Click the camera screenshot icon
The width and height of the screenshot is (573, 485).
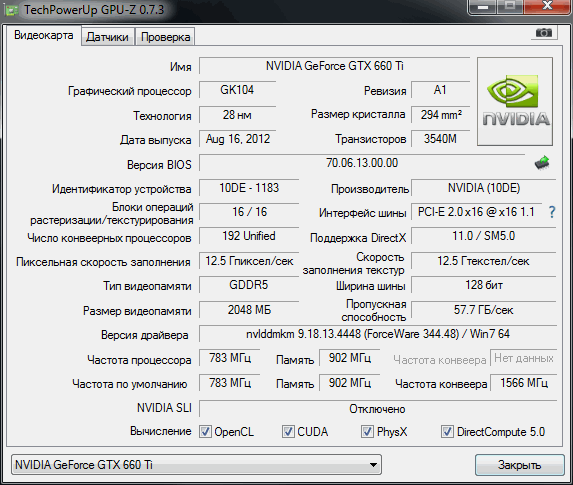tap(544, 33)
